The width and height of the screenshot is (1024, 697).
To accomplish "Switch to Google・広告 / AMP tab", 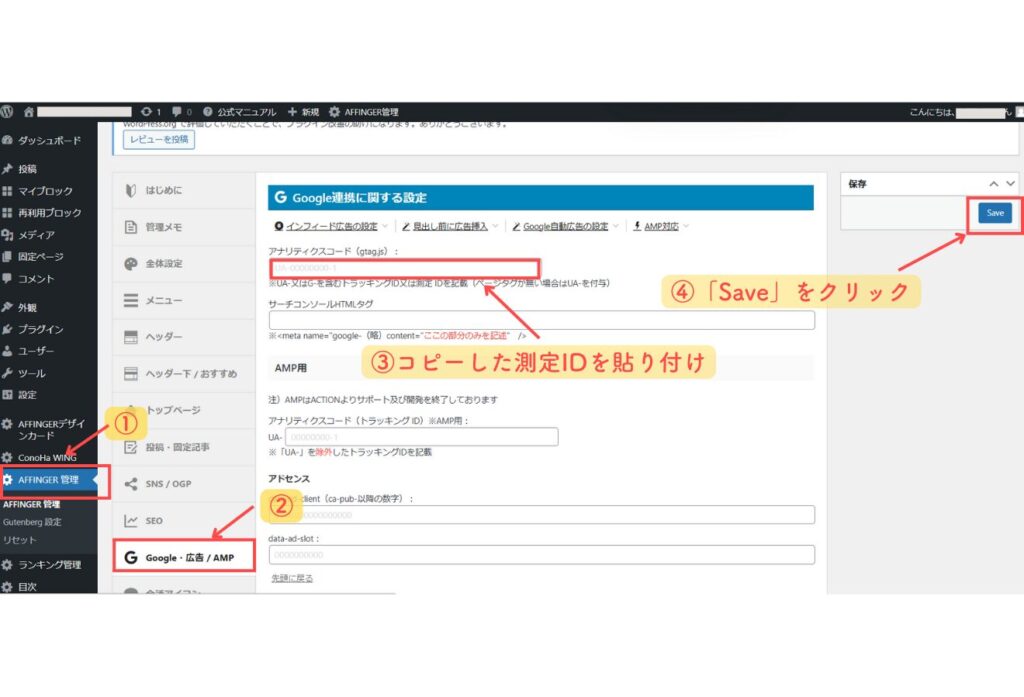I will [184, 557].
